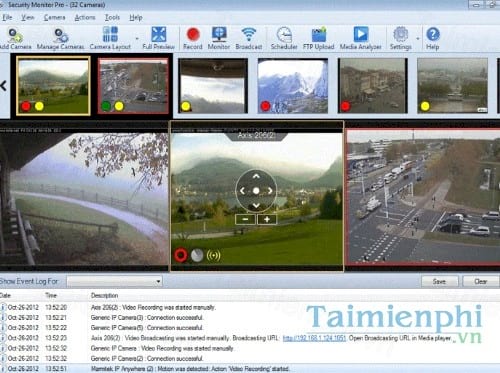Select the street intersection camera preview
This screenshot has height=373, width=500.
click(x=423, y=197)
